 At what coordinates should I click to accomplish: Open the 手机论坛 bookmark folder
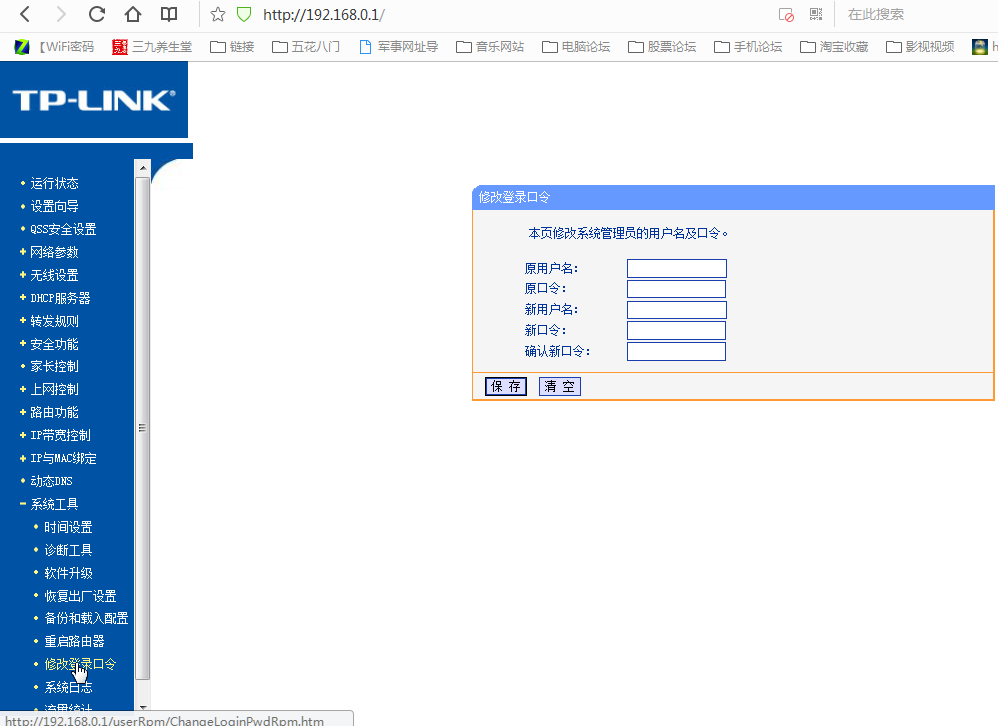pyautogui.click(x=748, y=46)
